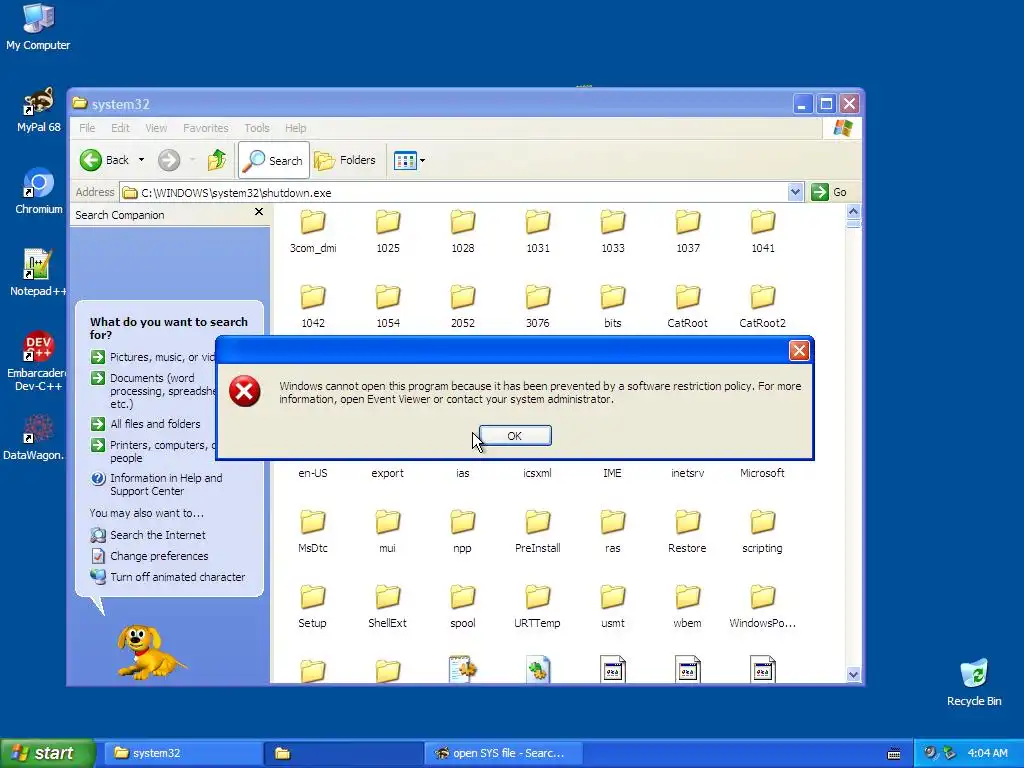Open DataWagon desktop shortcut
The width and height of the screenshot is (1024, 768).
(x=33, y=437)
